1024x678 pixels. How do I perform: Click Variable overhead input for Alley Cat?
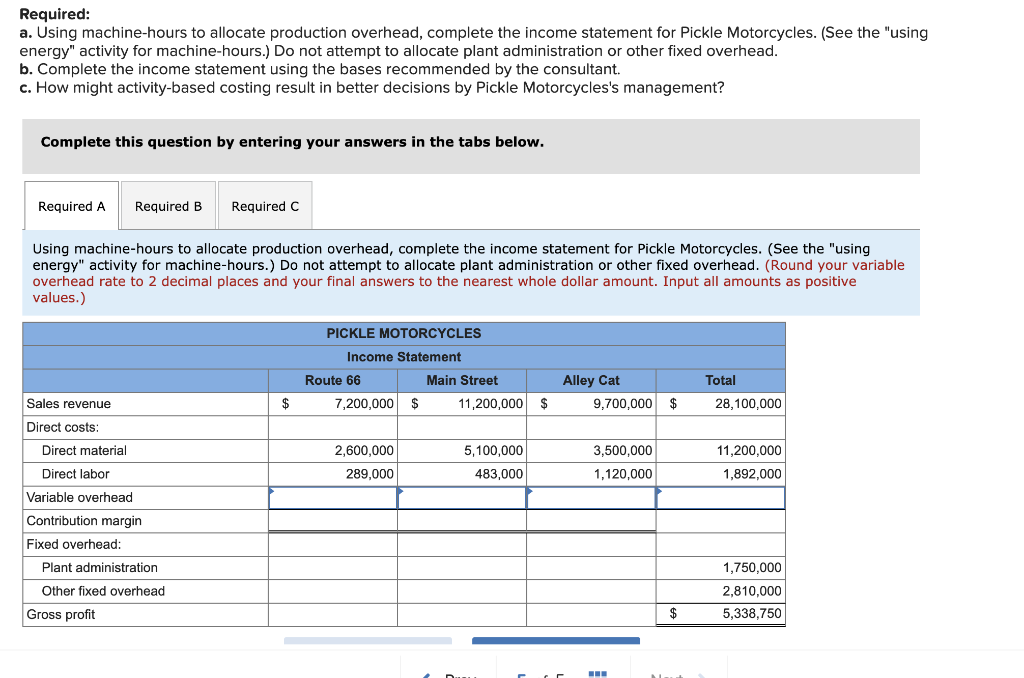pos(591,497)
